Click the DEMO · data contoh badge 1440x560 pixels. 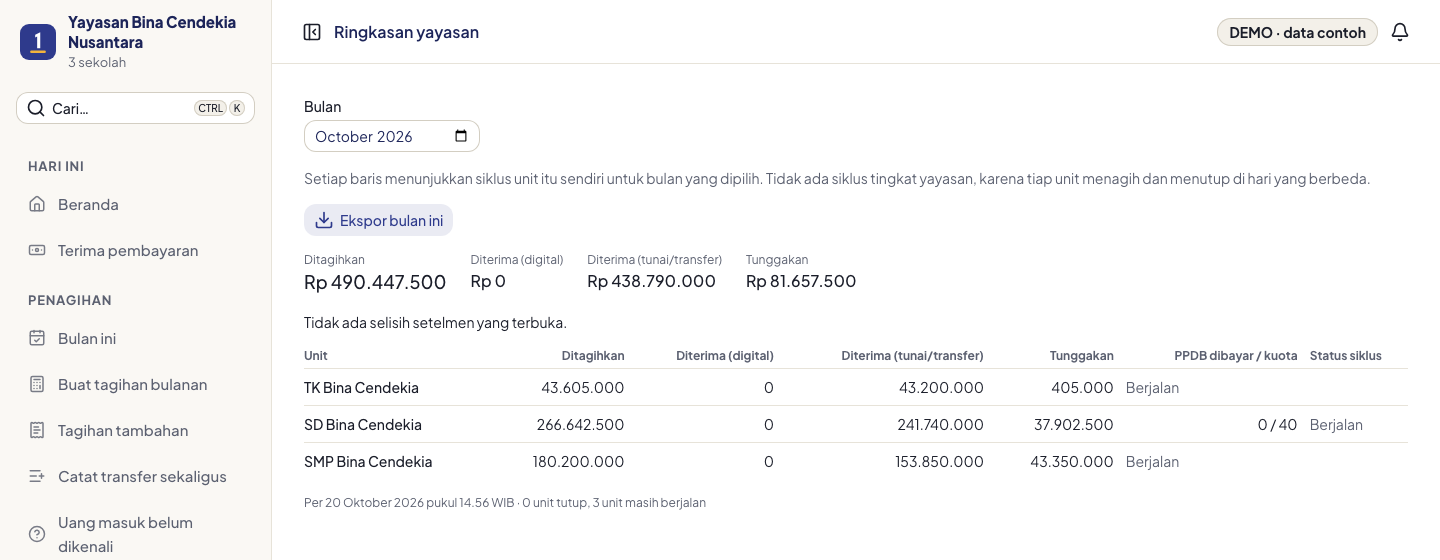(x=1297, y=32)
